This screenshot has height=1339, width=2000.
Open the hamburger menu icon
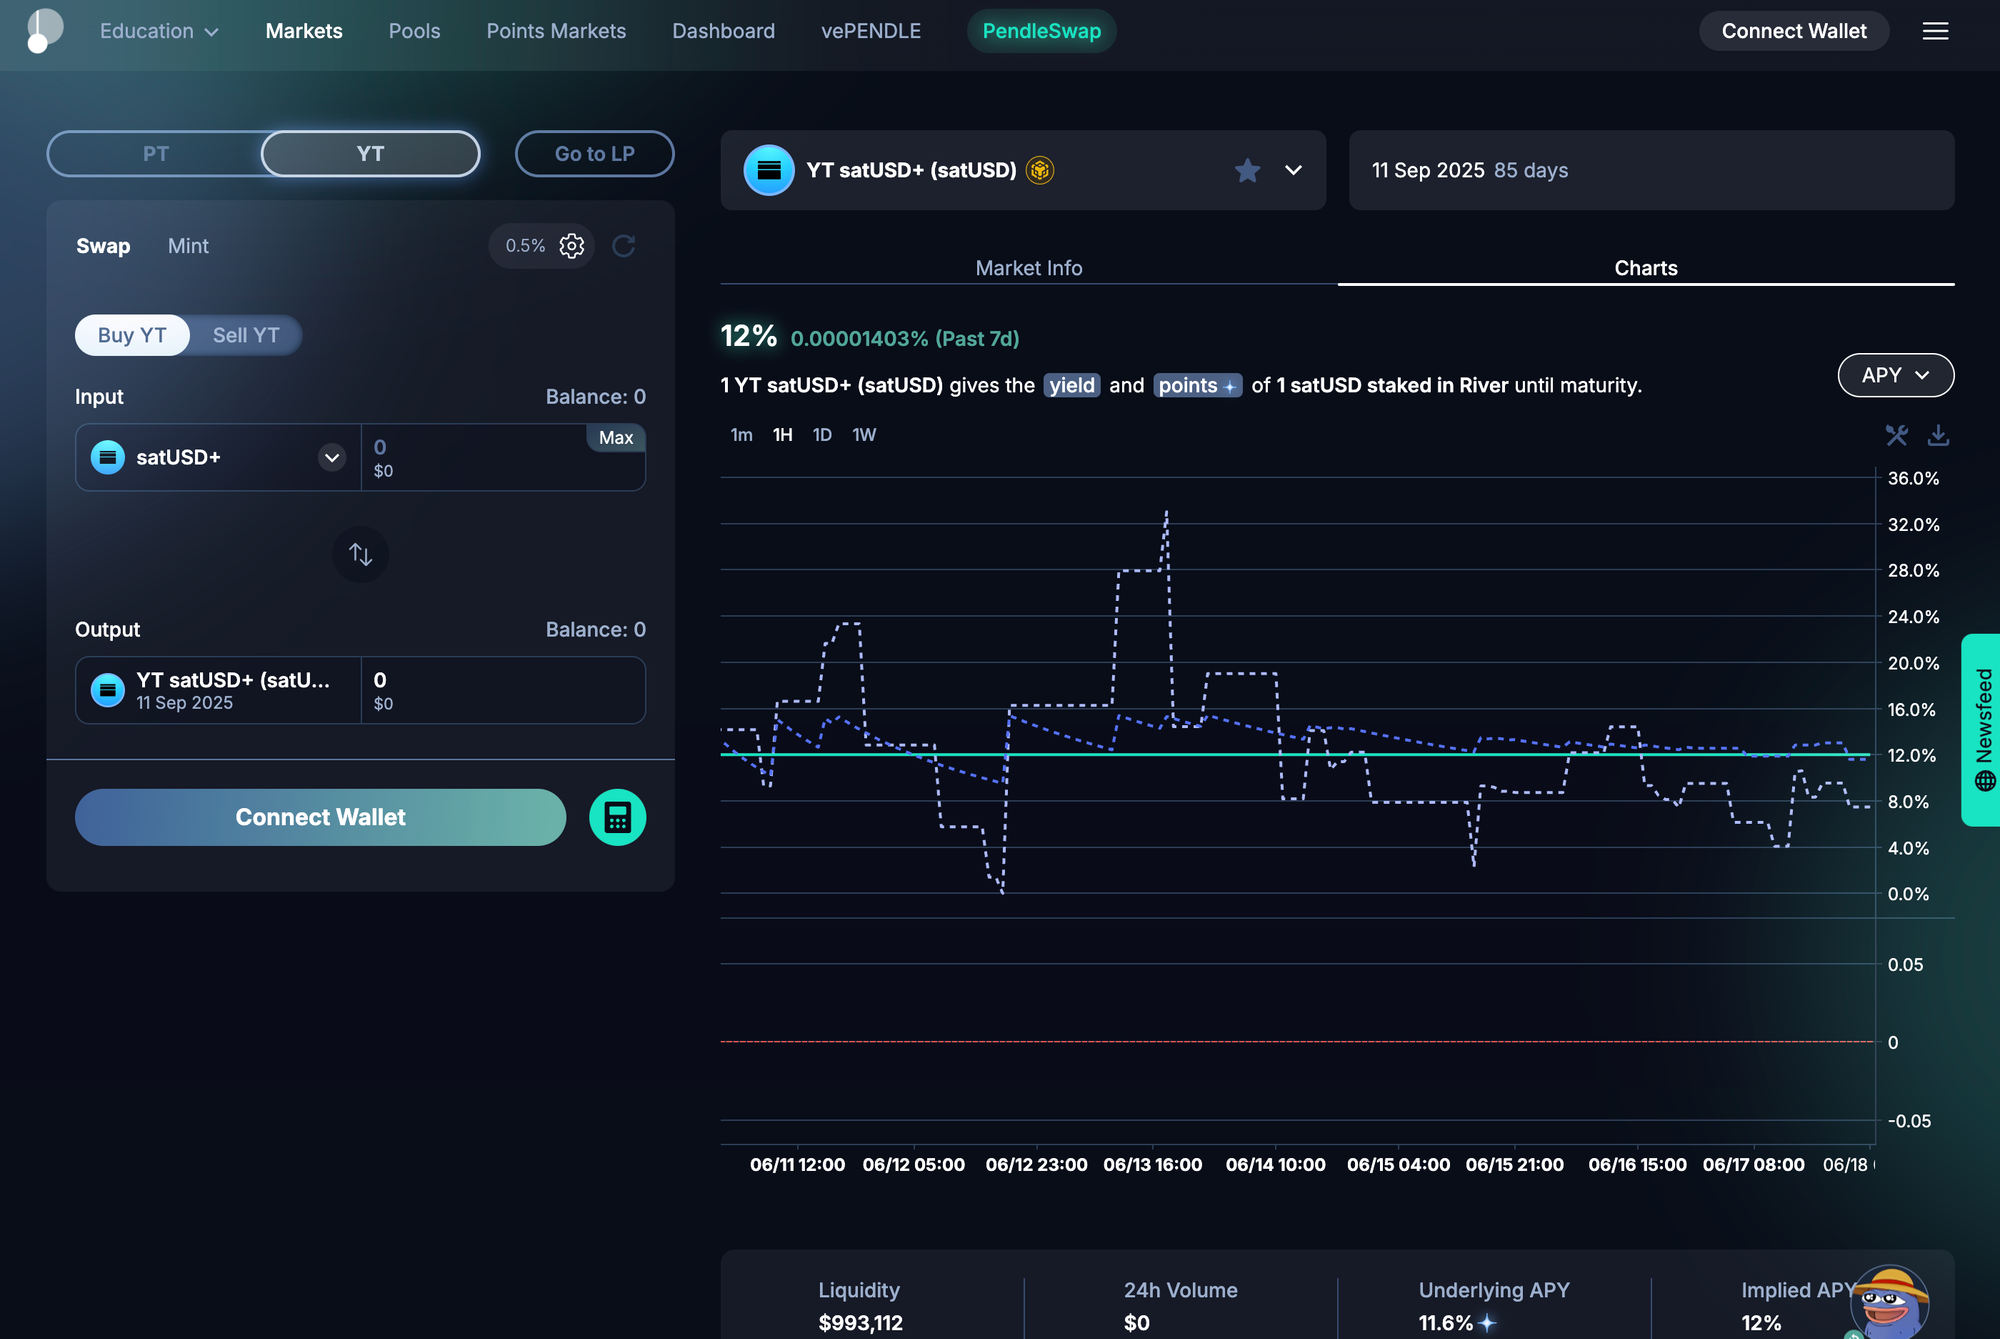(1935, 31)
